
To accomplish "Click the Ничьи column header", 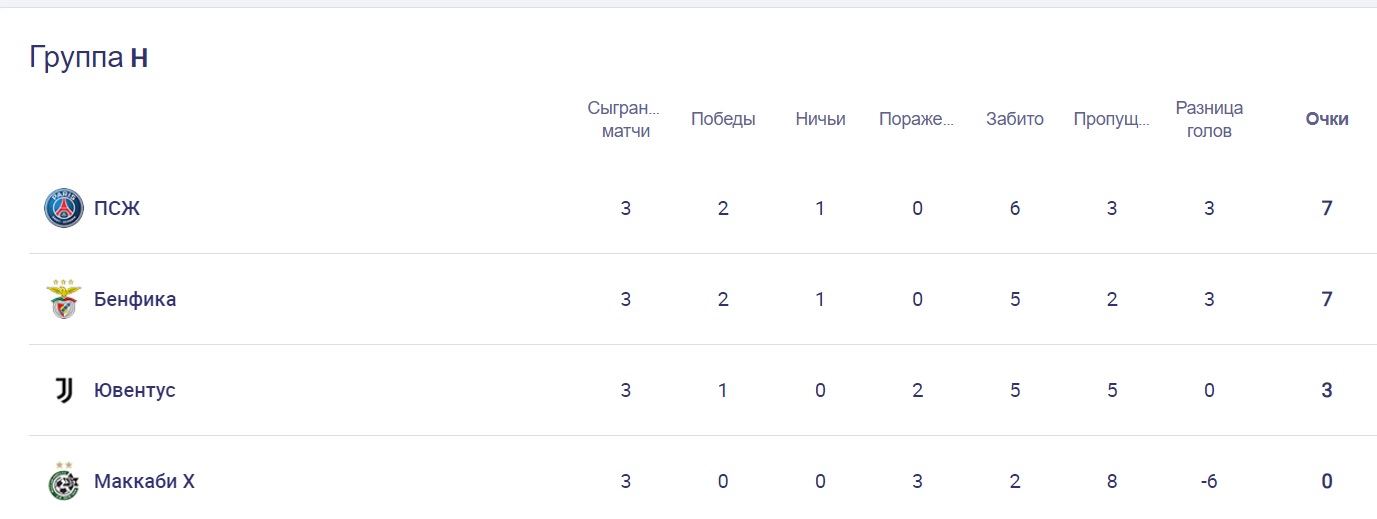I will pyautogui.click(x=820, y=119).
